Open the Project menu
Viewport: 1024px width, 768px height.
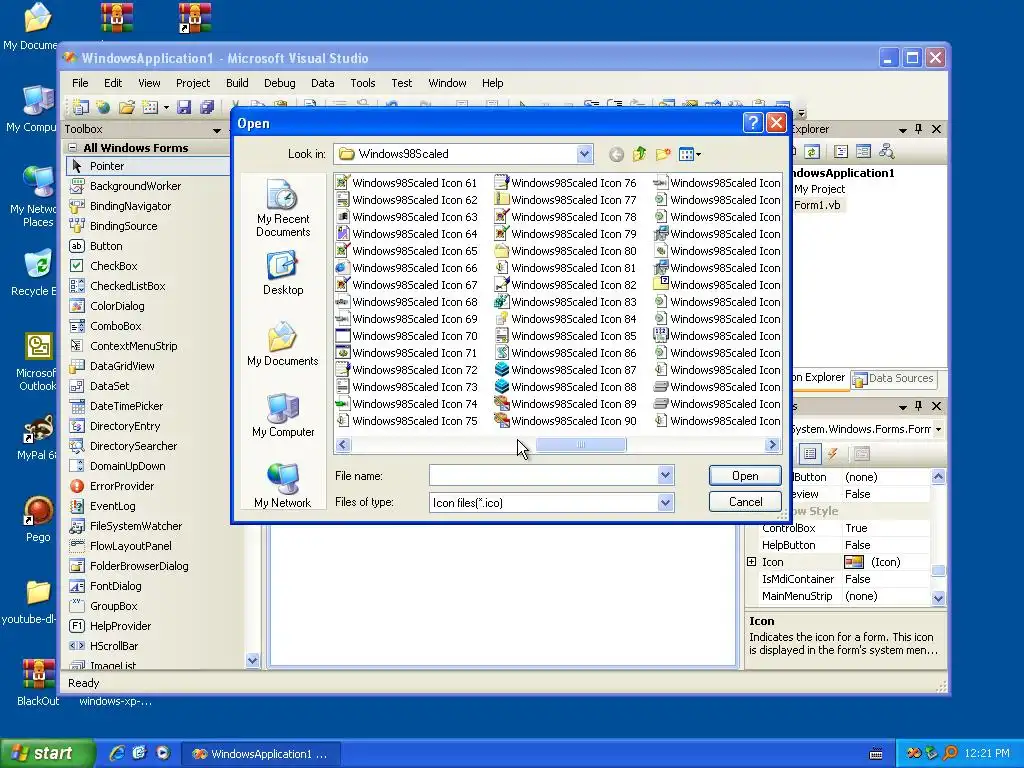pos(193,83)
